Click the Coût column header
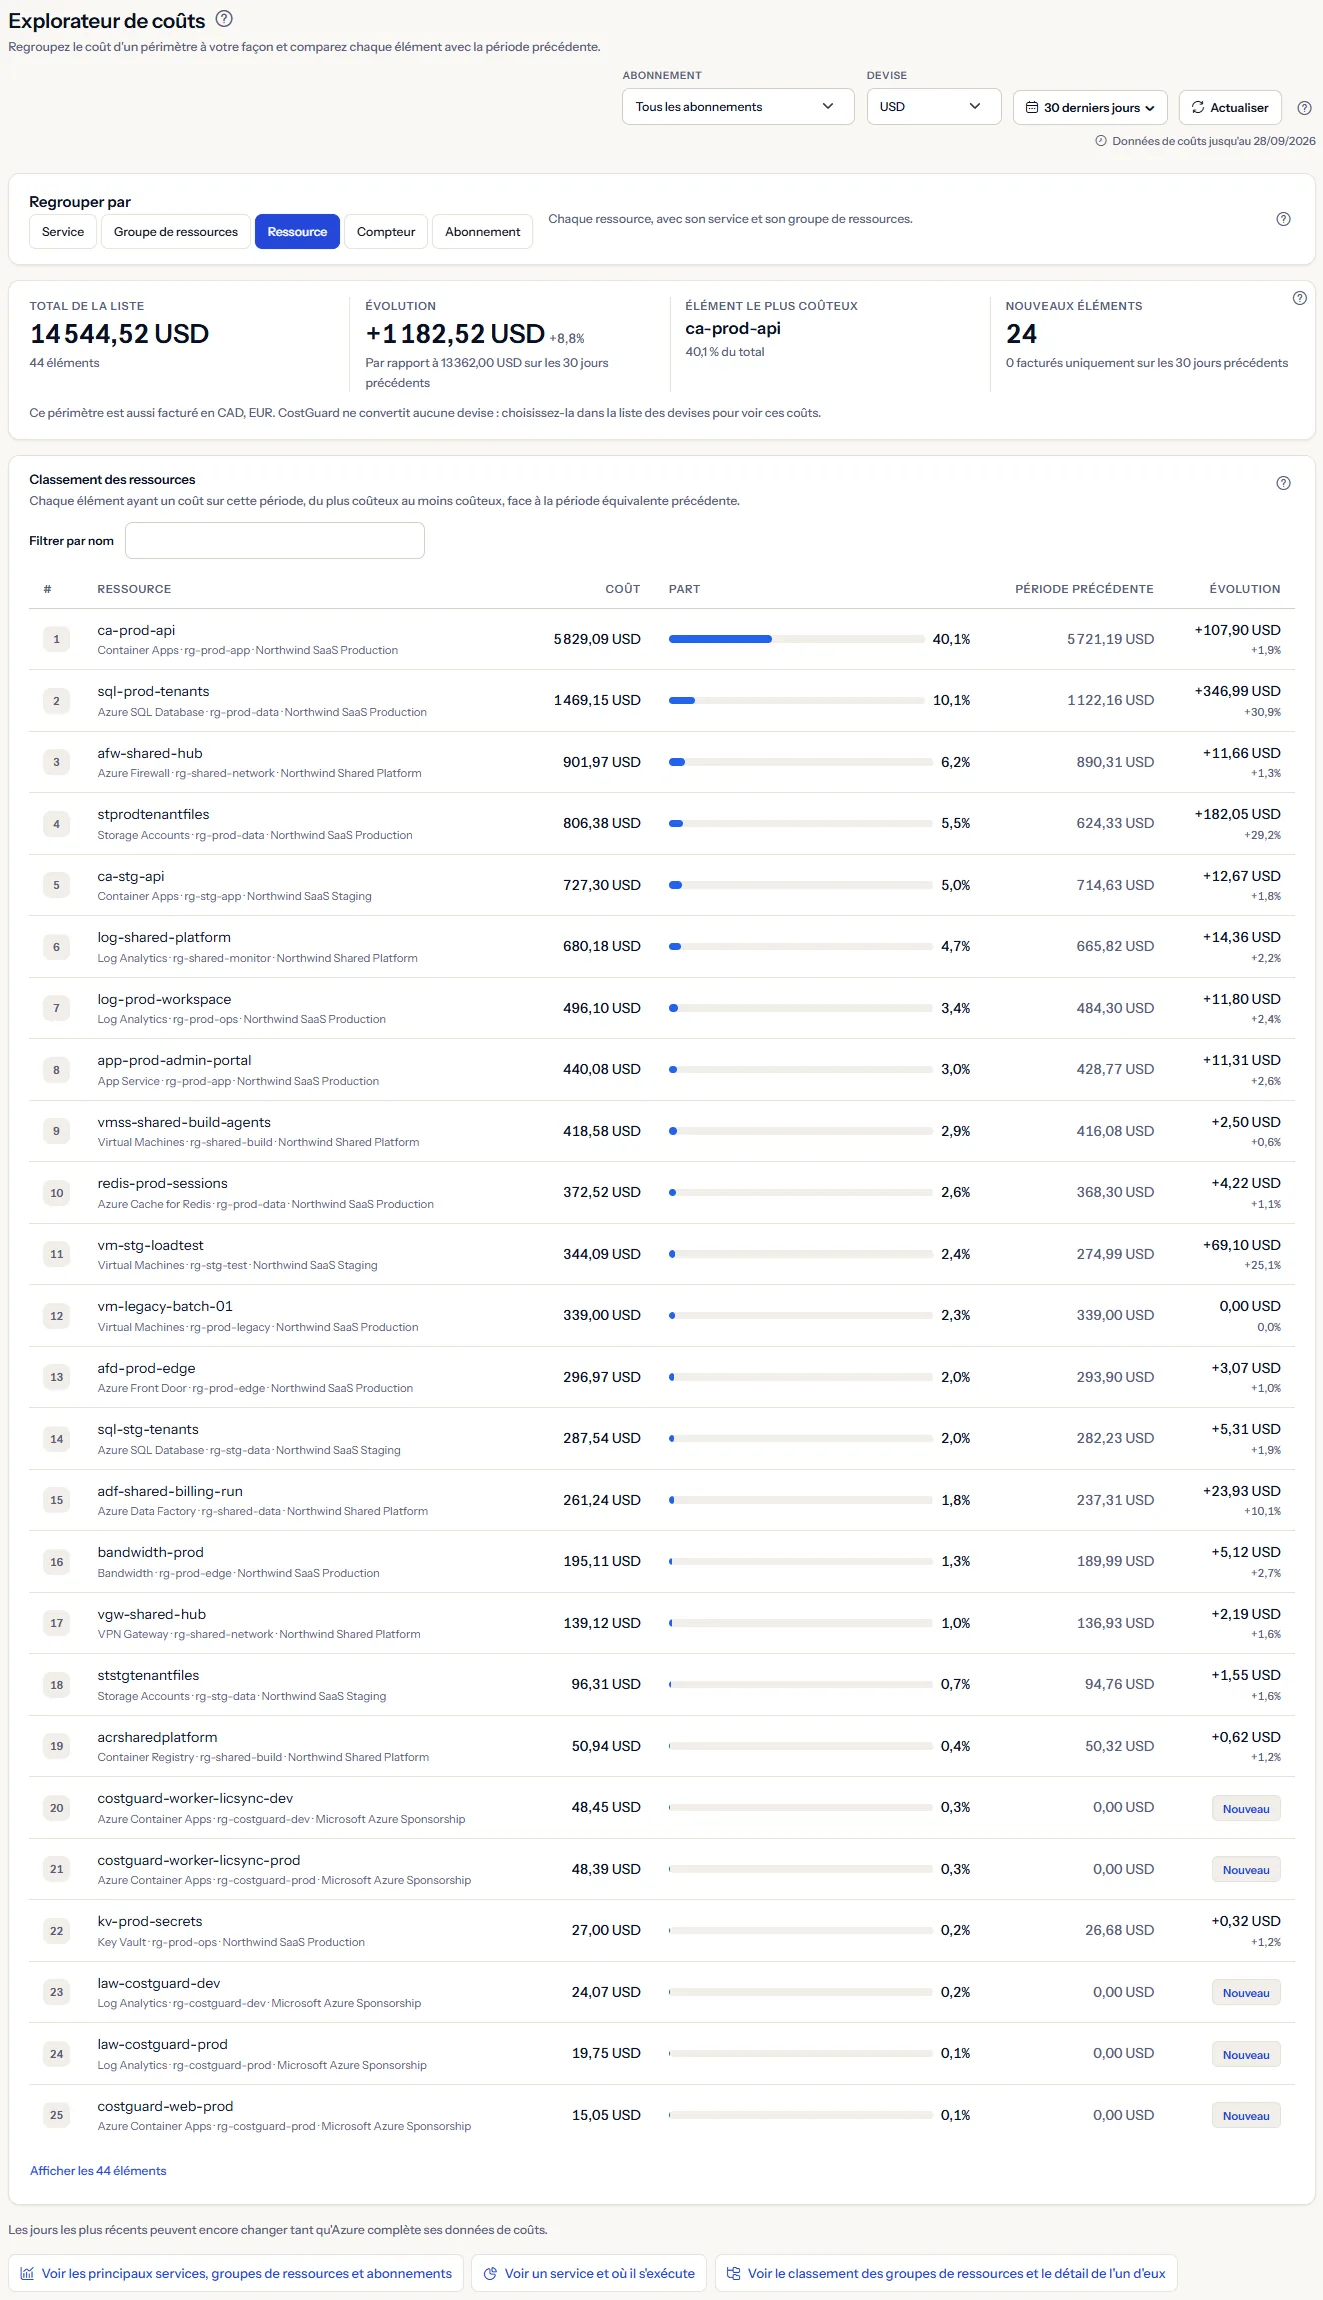Image resolution: width=1323 pixels, height=2300 pixels. (622, 589)
